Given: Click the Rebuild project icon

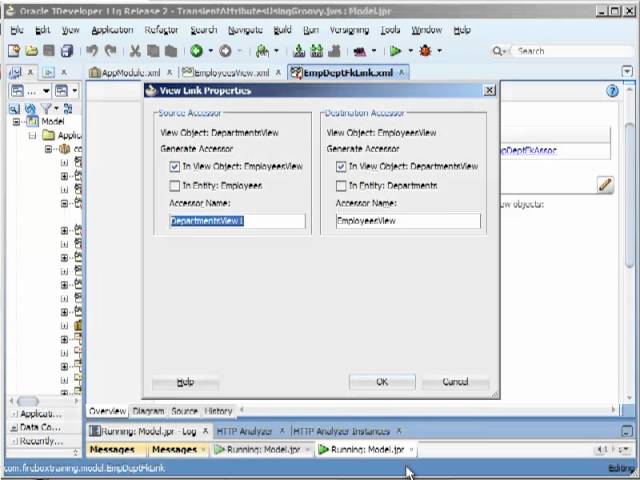Looking at the screenshot, I should [x=316, y=51].
